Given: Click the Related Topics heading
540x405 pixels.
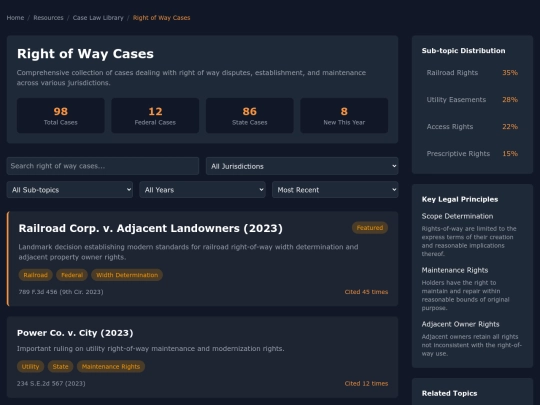Looking at the screenshot, I should (x=449, y=393).
